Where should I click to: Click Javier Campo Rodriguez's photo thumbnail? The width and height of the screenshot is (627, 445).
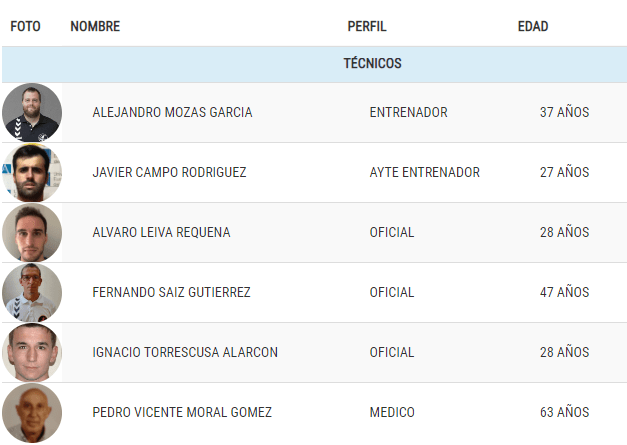click(x=32, y=172)
